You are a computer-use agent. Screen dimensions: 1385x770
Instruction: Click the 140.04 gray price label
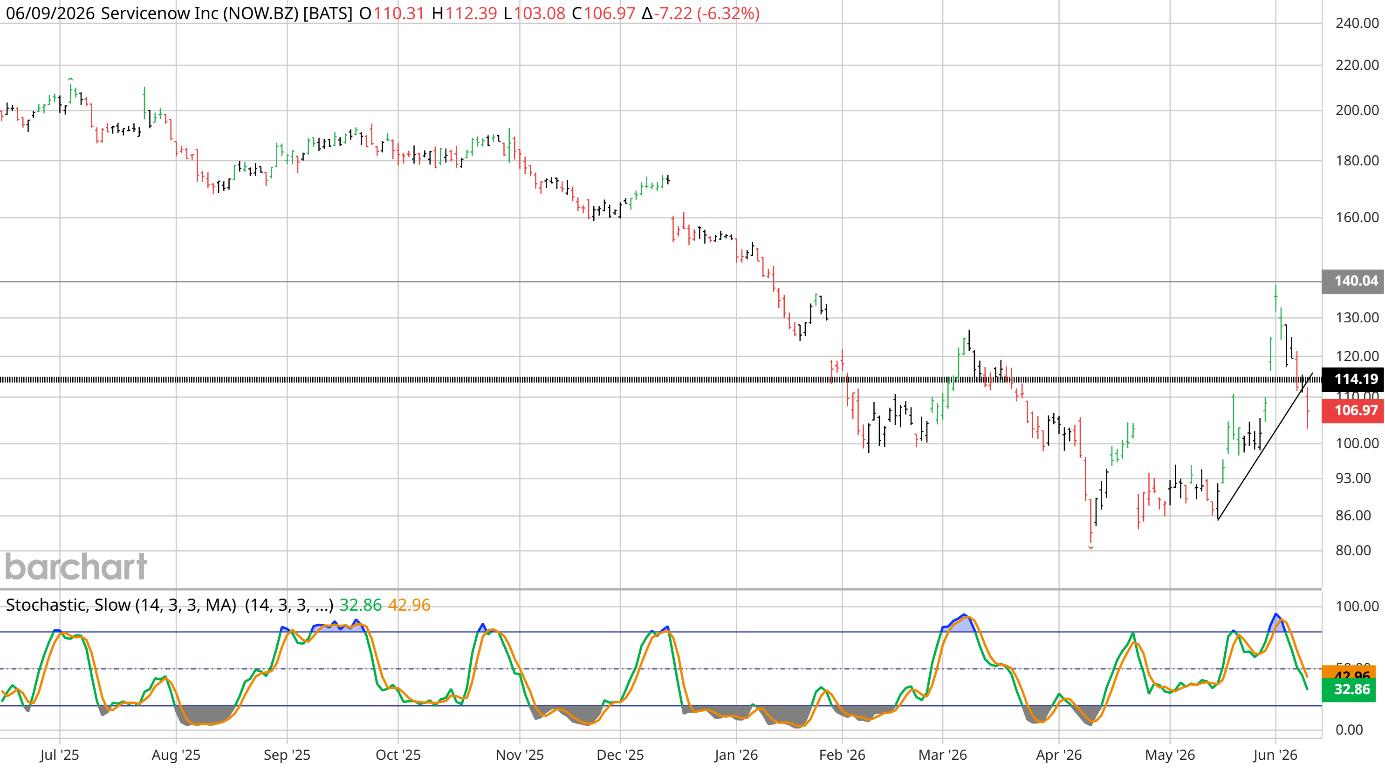(1353, 282)
